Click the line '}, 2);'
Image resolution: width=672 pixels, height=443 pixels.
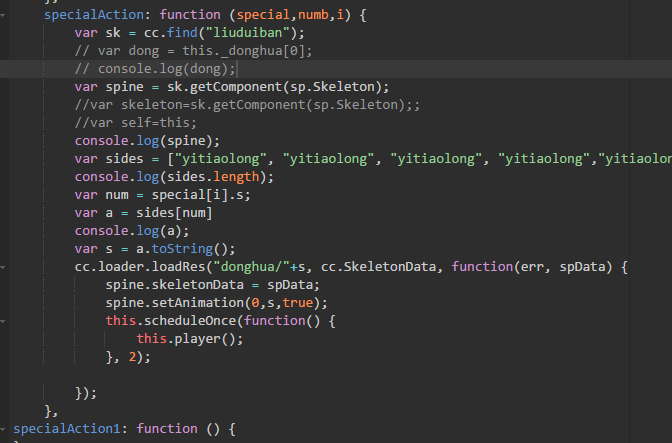tap(128, 357)
